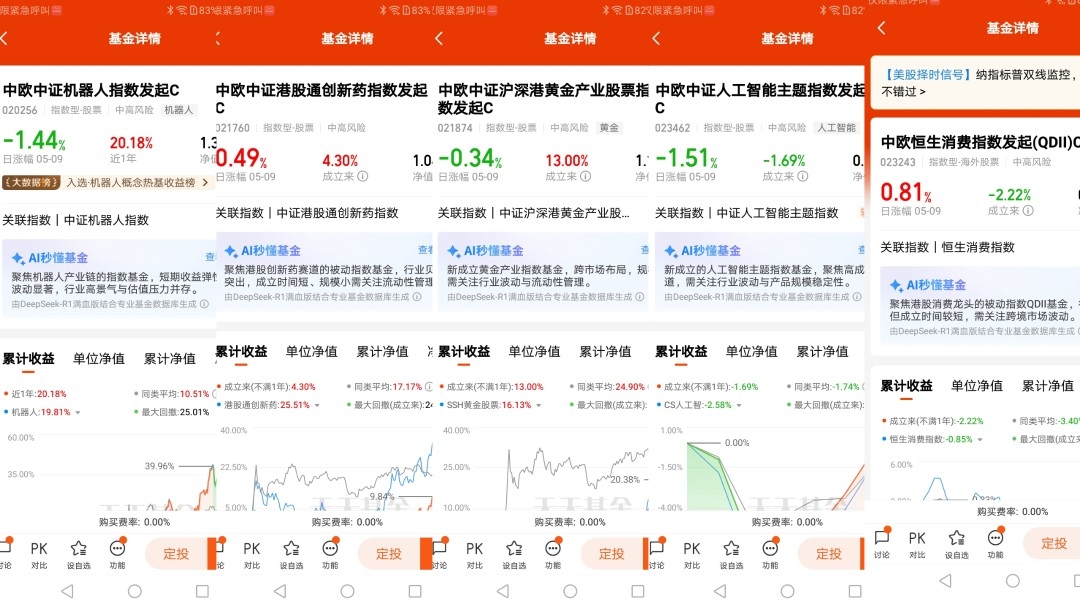Select 单位净值 tab on 黄金产业 screen
This screenshot has height=608, width=1080.
click(534, 352)
